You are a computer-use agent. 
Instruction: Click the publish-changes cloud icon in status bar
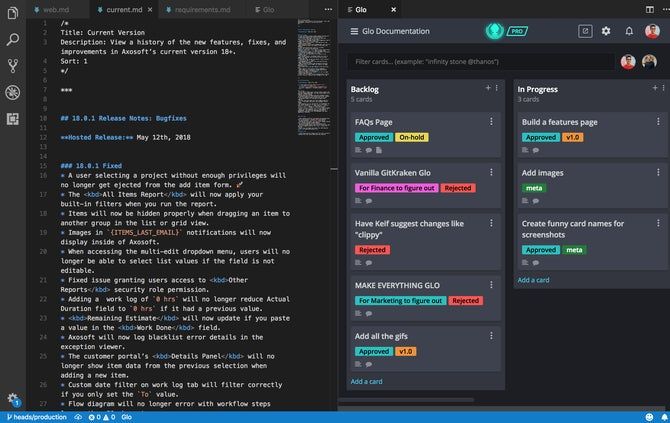point(78,417)
